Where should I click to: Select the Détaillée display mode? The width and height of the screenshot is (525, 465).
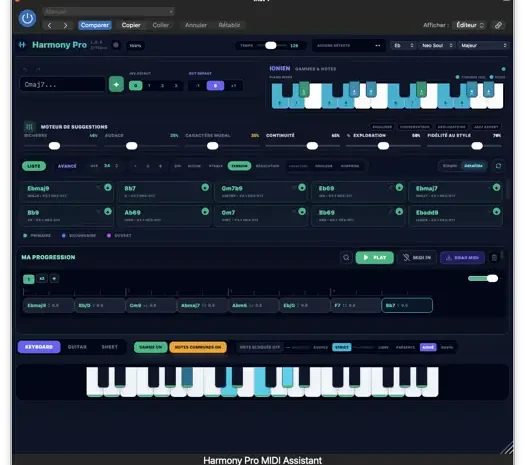pos(473,166)
